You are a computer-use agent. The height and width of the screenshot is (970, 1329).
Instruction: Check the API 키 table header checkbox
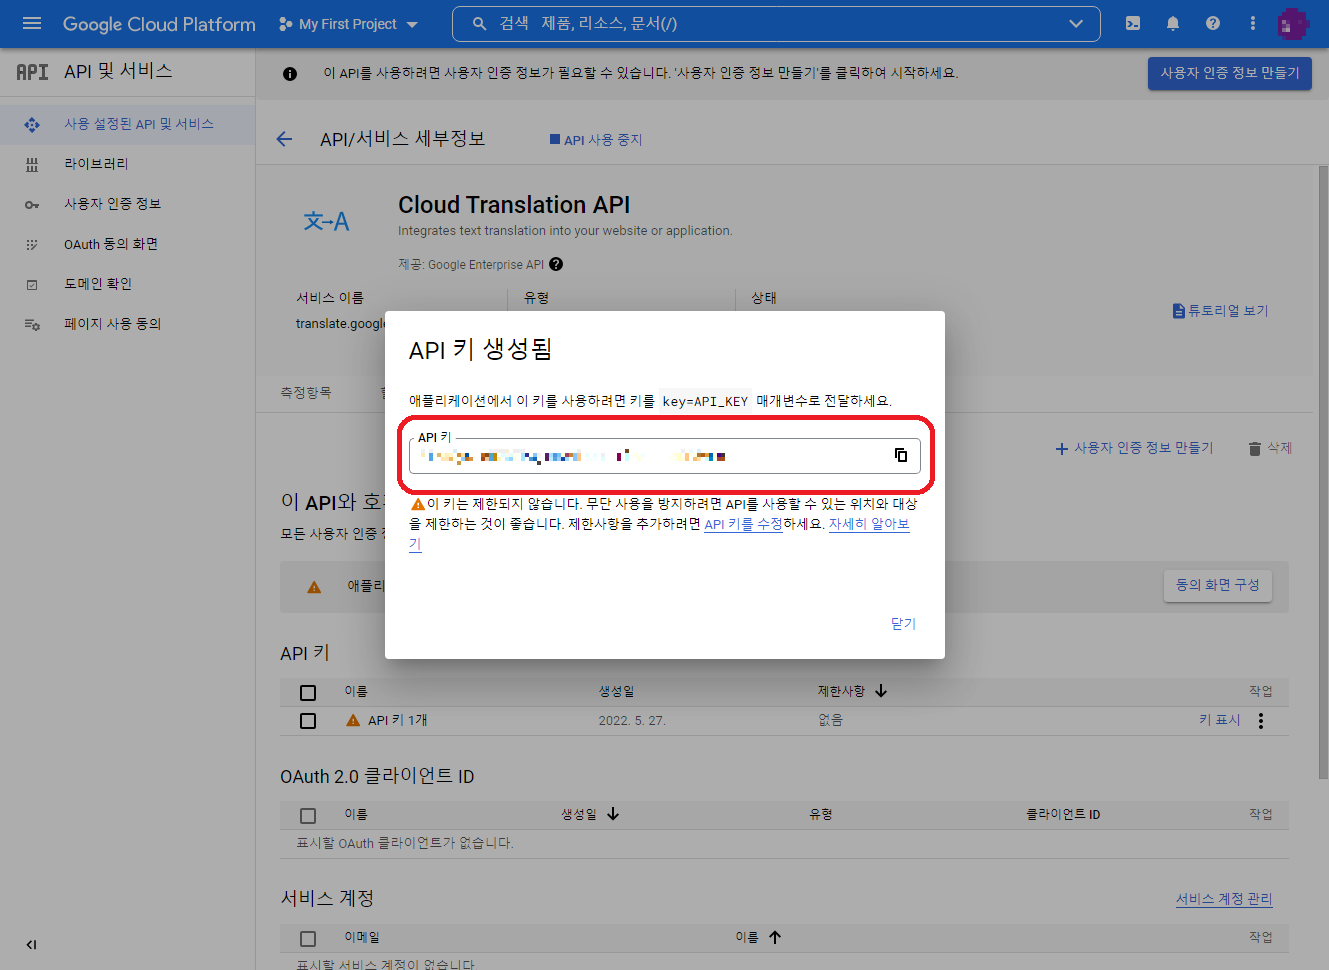click(307, 692)
